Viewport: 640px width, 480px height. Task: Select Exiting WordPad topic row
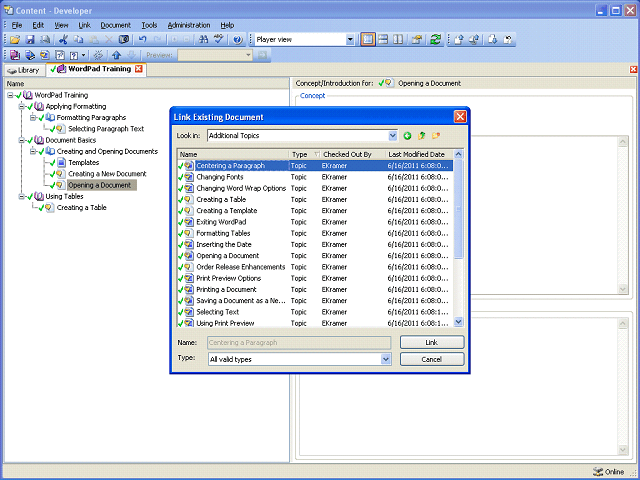pos(315,222)
